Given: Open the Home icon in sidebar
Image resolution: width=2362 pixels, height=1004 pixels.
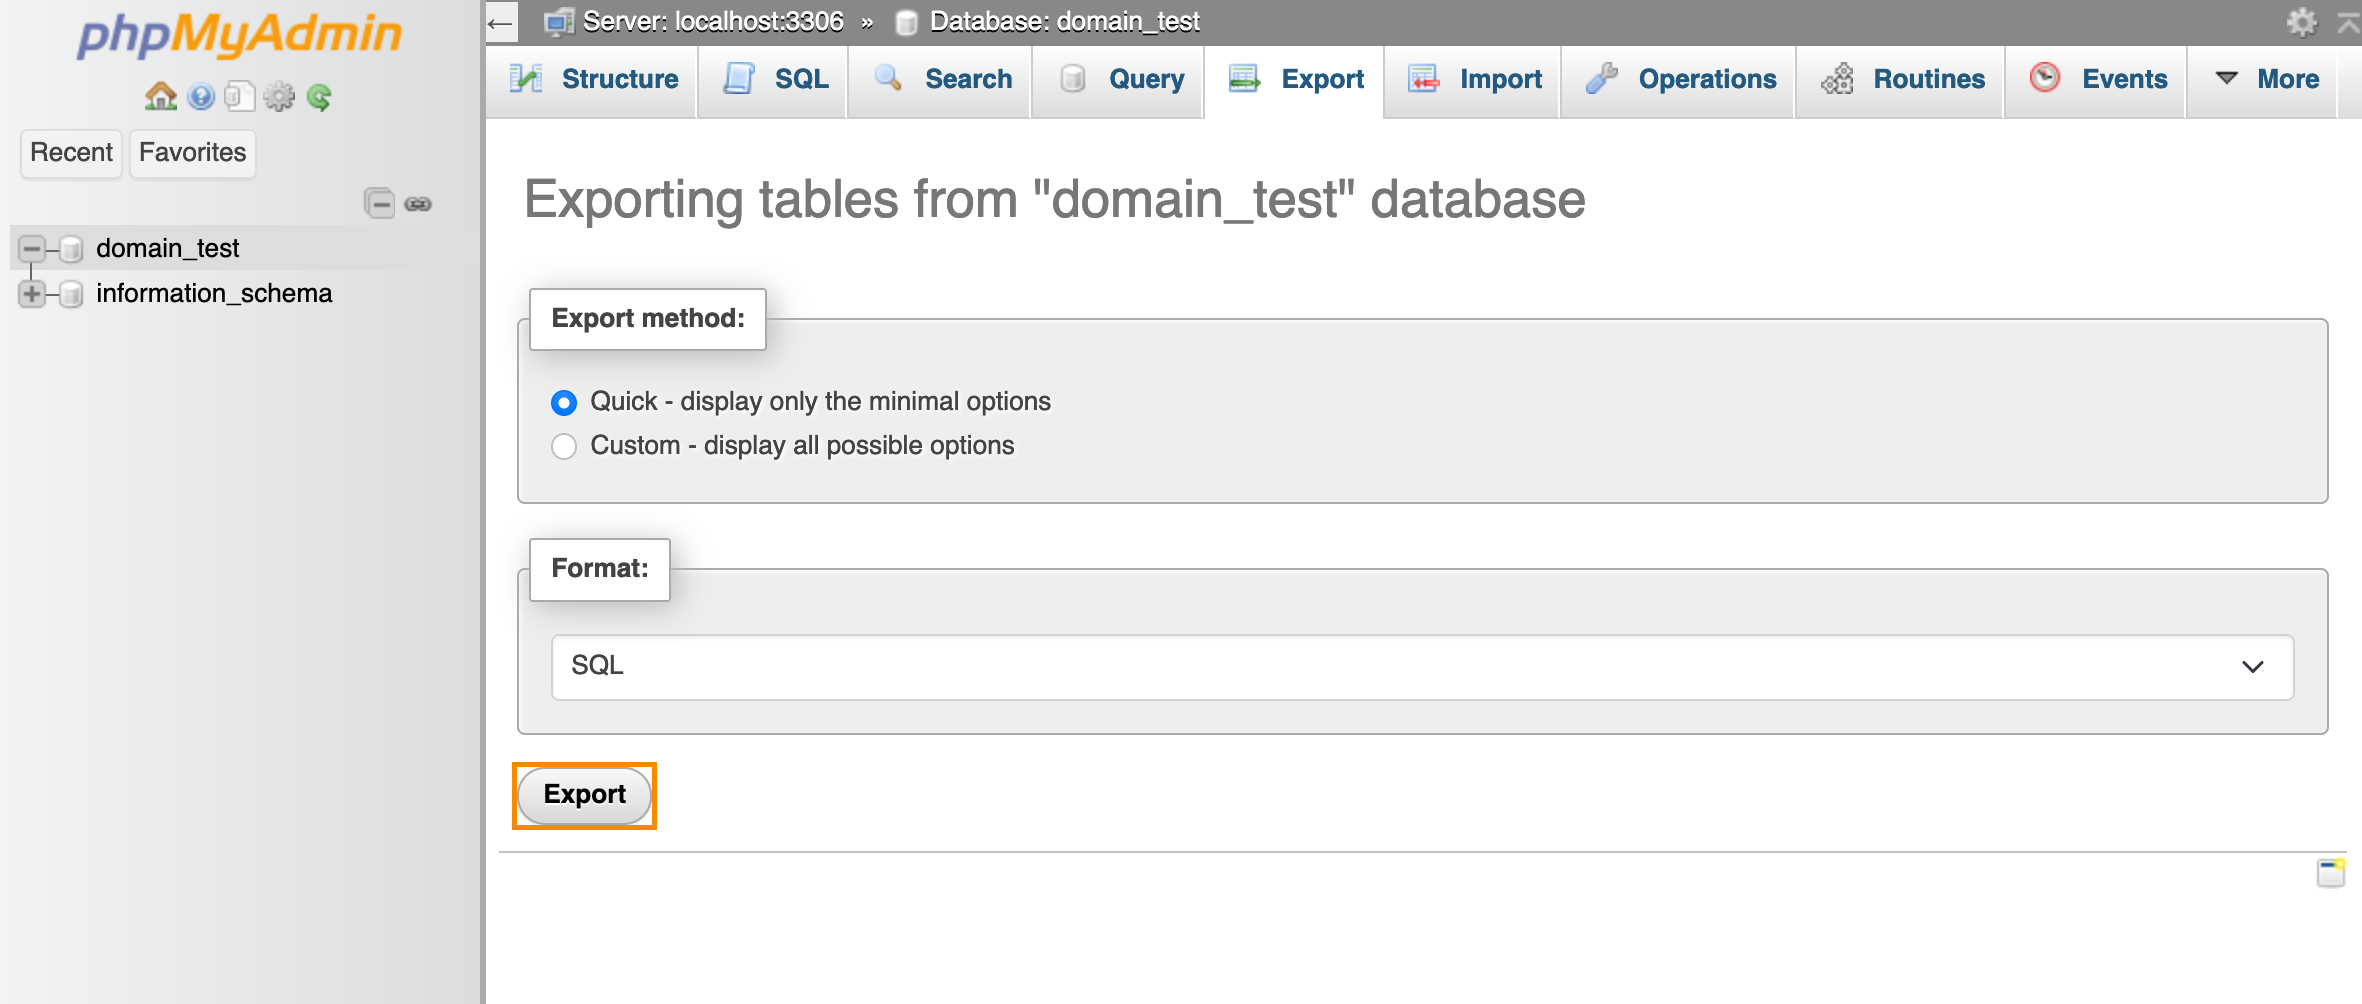Looking at the screenshot, I should click(161, 96).
